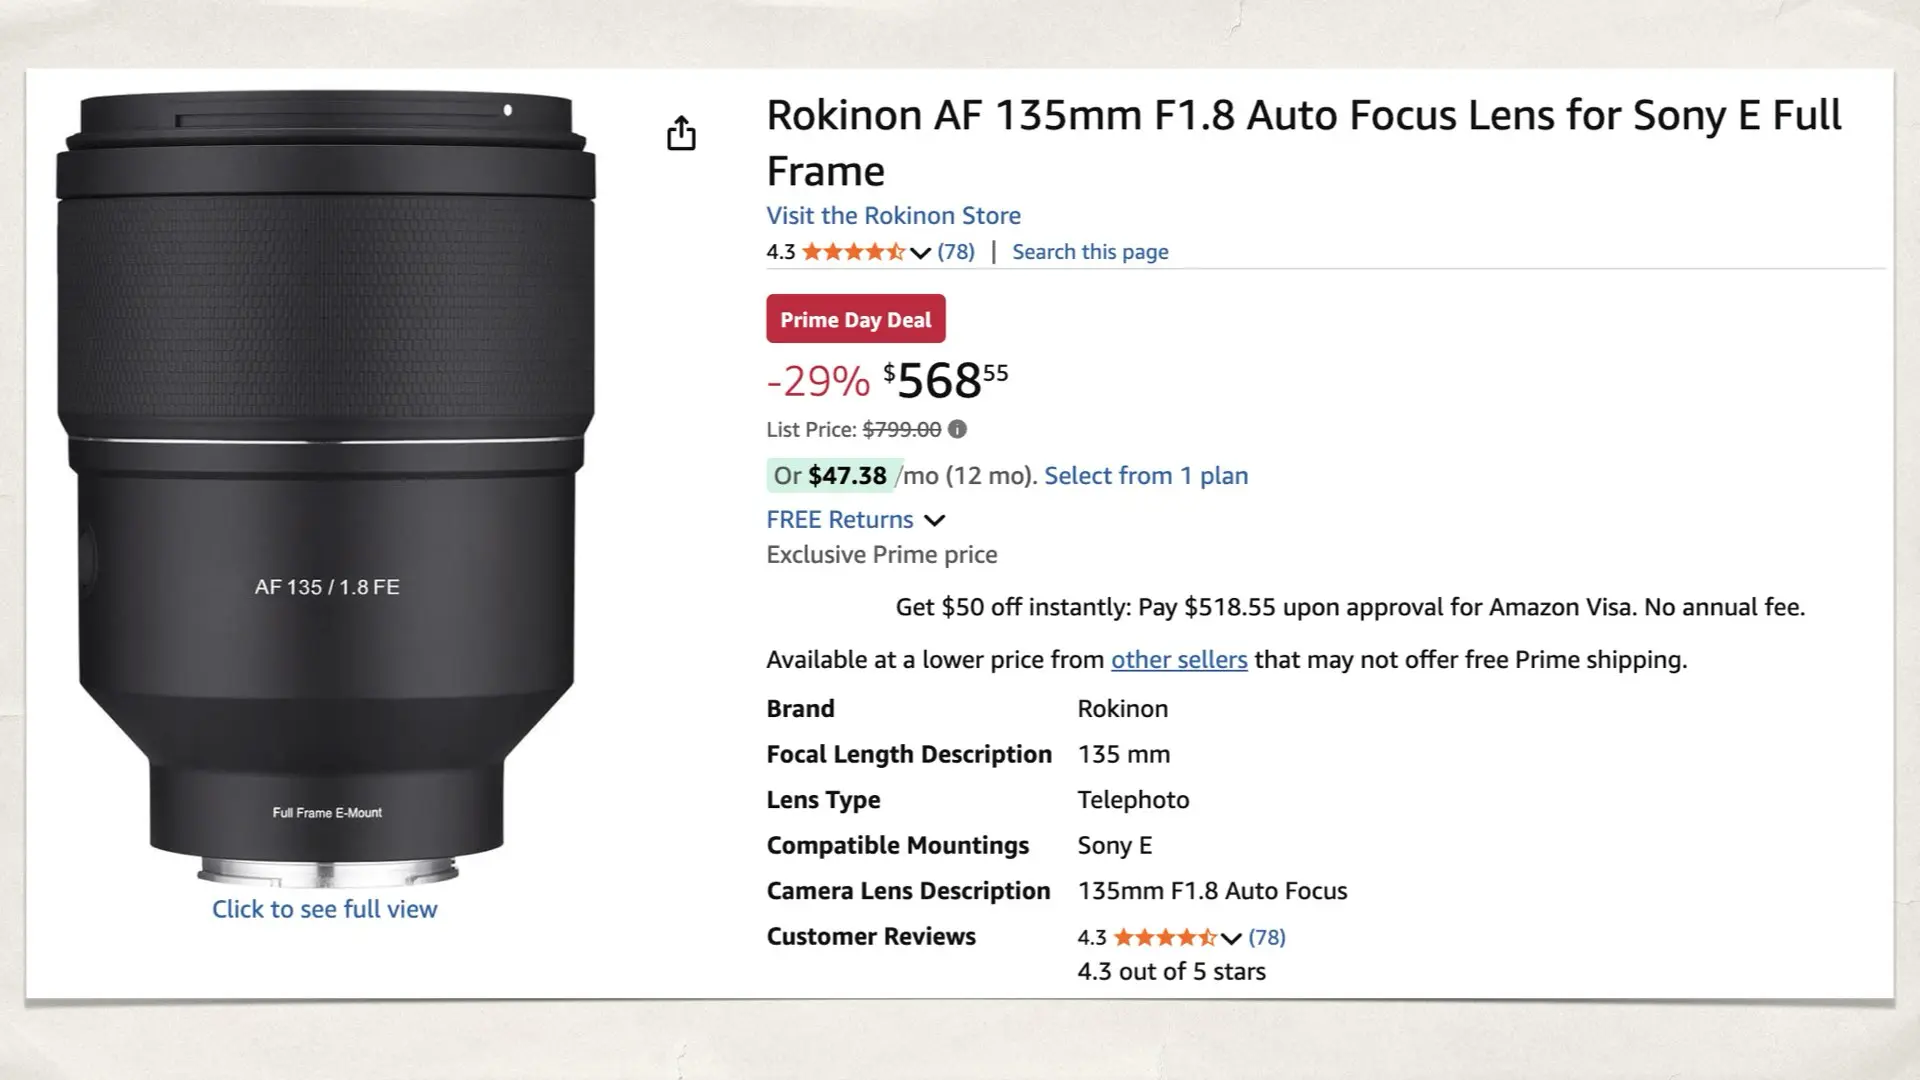The width and height of the screenshot is (1920, 1080).
Task: Click the first orange star near product title
Action: [811, 252]
